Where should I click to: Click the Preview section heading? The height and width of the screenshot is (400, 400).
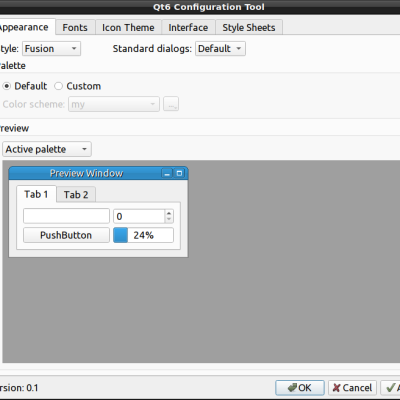pyautogui.click(x=14, y=128)
